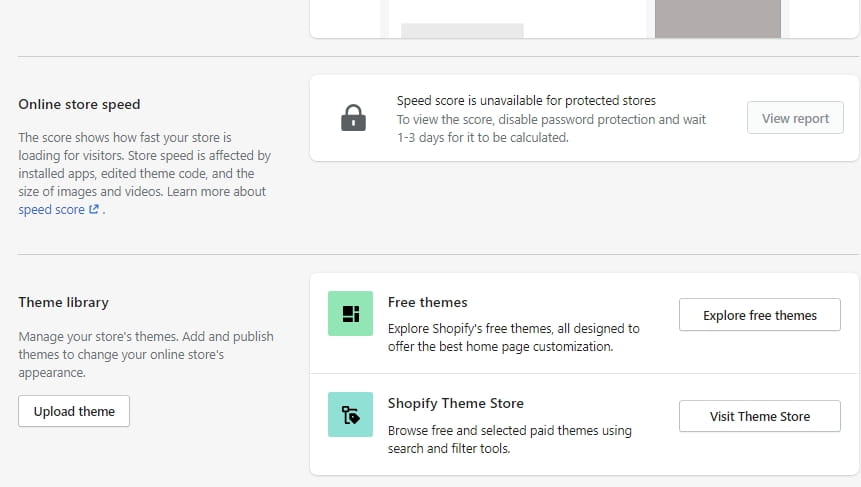Image resolution: width=861 pixels, height=487 pixels.
Task: Click the teal Shopify Theme Store icon
Action: pyautogui.click(x=350, y=415)
